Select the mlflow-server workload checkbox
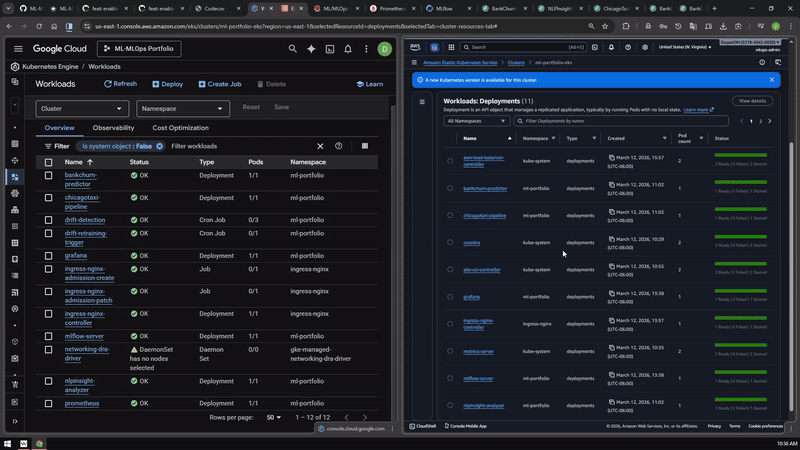 coord(48,336)
